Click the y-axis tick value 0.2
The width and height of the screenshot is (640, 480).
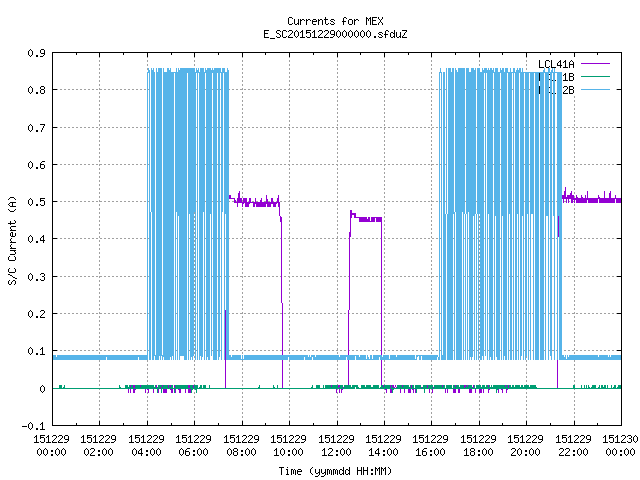[36, 314]
